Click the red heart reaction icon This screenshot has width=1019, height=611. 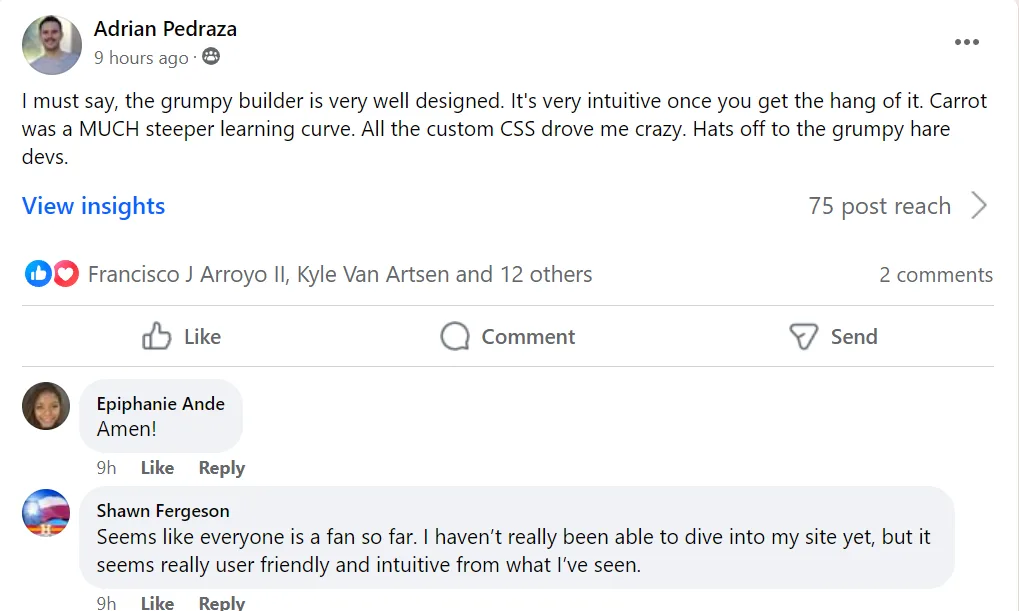[66, 274]
